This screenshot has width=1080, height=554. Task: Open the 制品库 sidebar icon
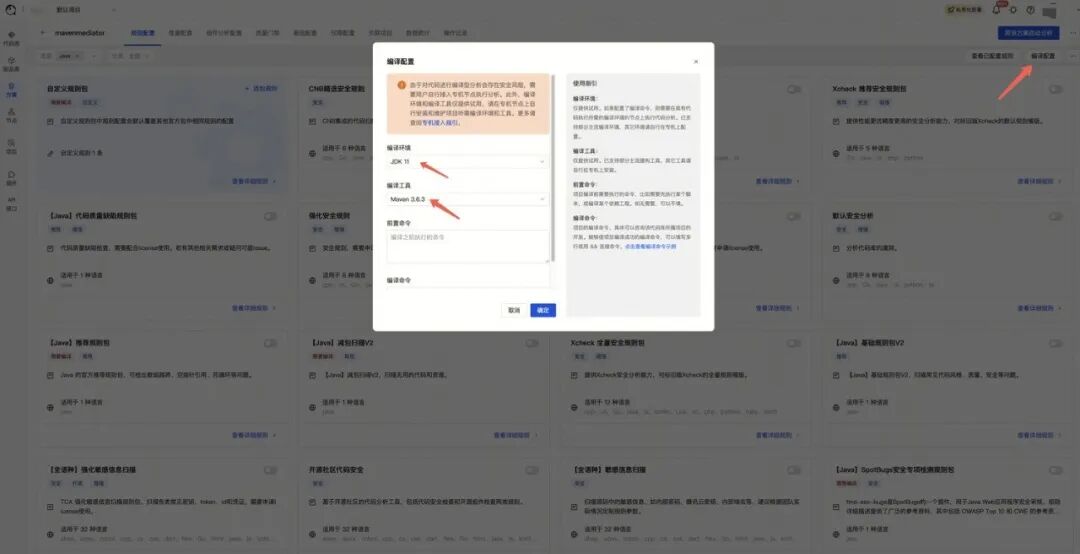[11, 64]
